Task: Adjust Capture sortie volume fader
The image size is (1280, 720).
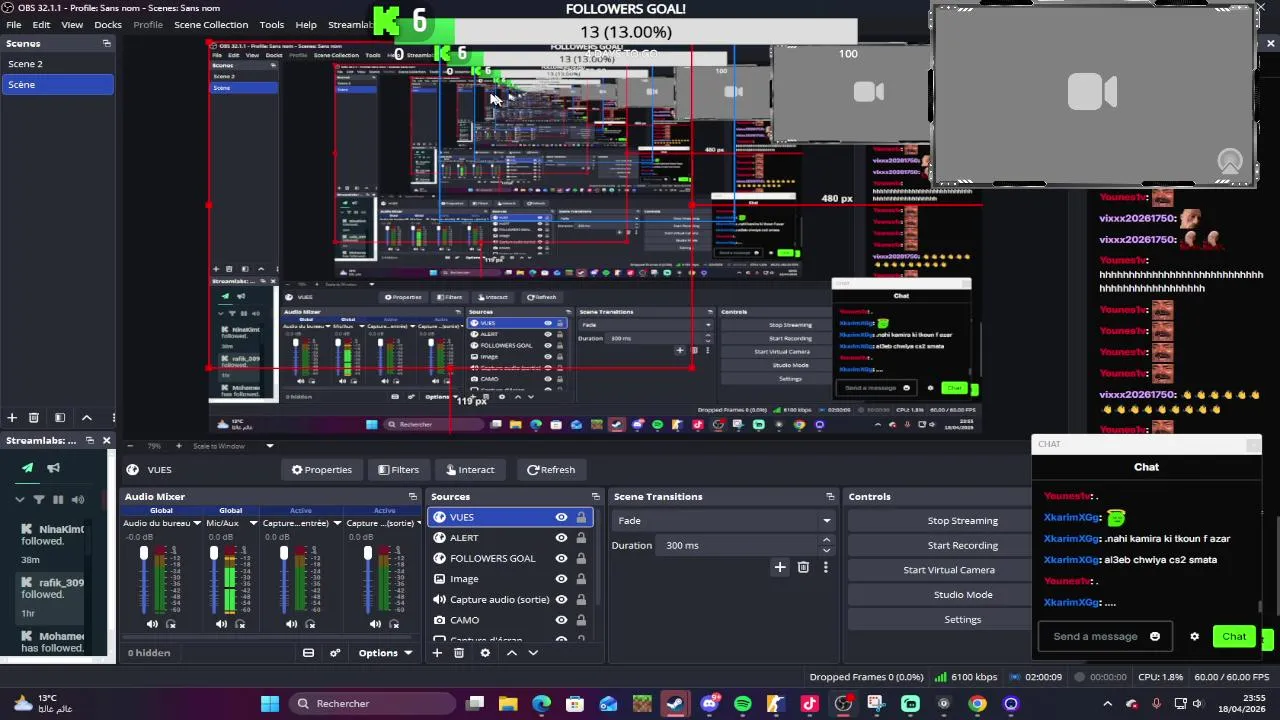Action: [x=368, y=553]
